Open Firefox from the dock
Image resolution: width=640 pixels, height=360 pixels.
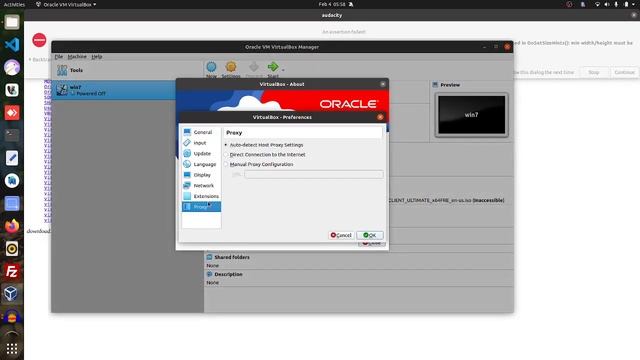tap(12, 226)
